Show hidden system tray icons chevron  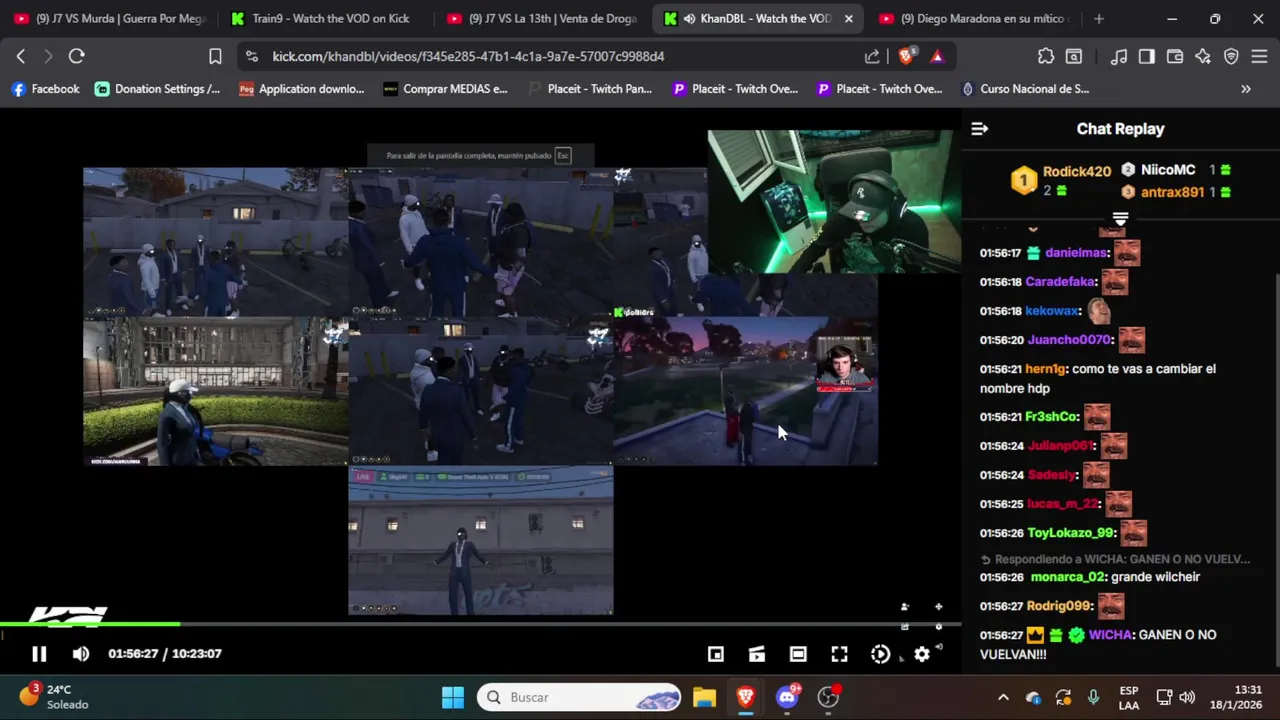[1003, 697]
